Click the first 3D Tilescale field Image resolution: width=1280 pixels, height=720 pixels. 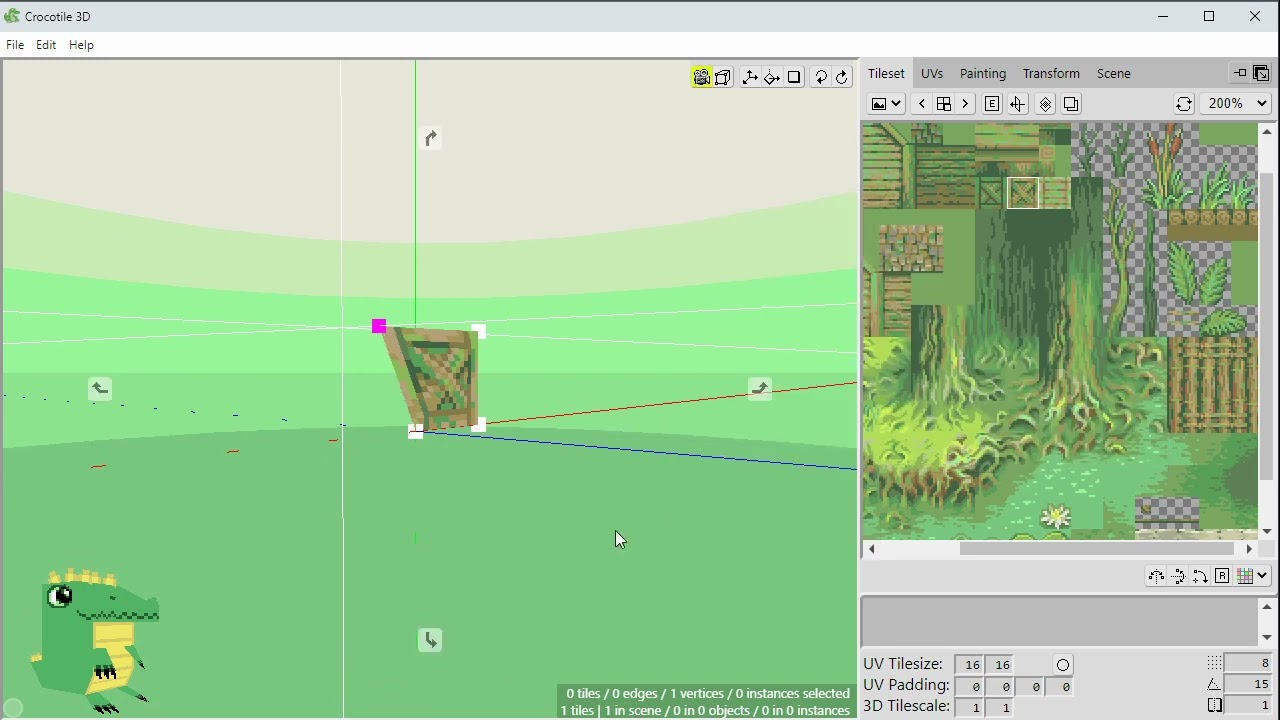tap(970, 708)
